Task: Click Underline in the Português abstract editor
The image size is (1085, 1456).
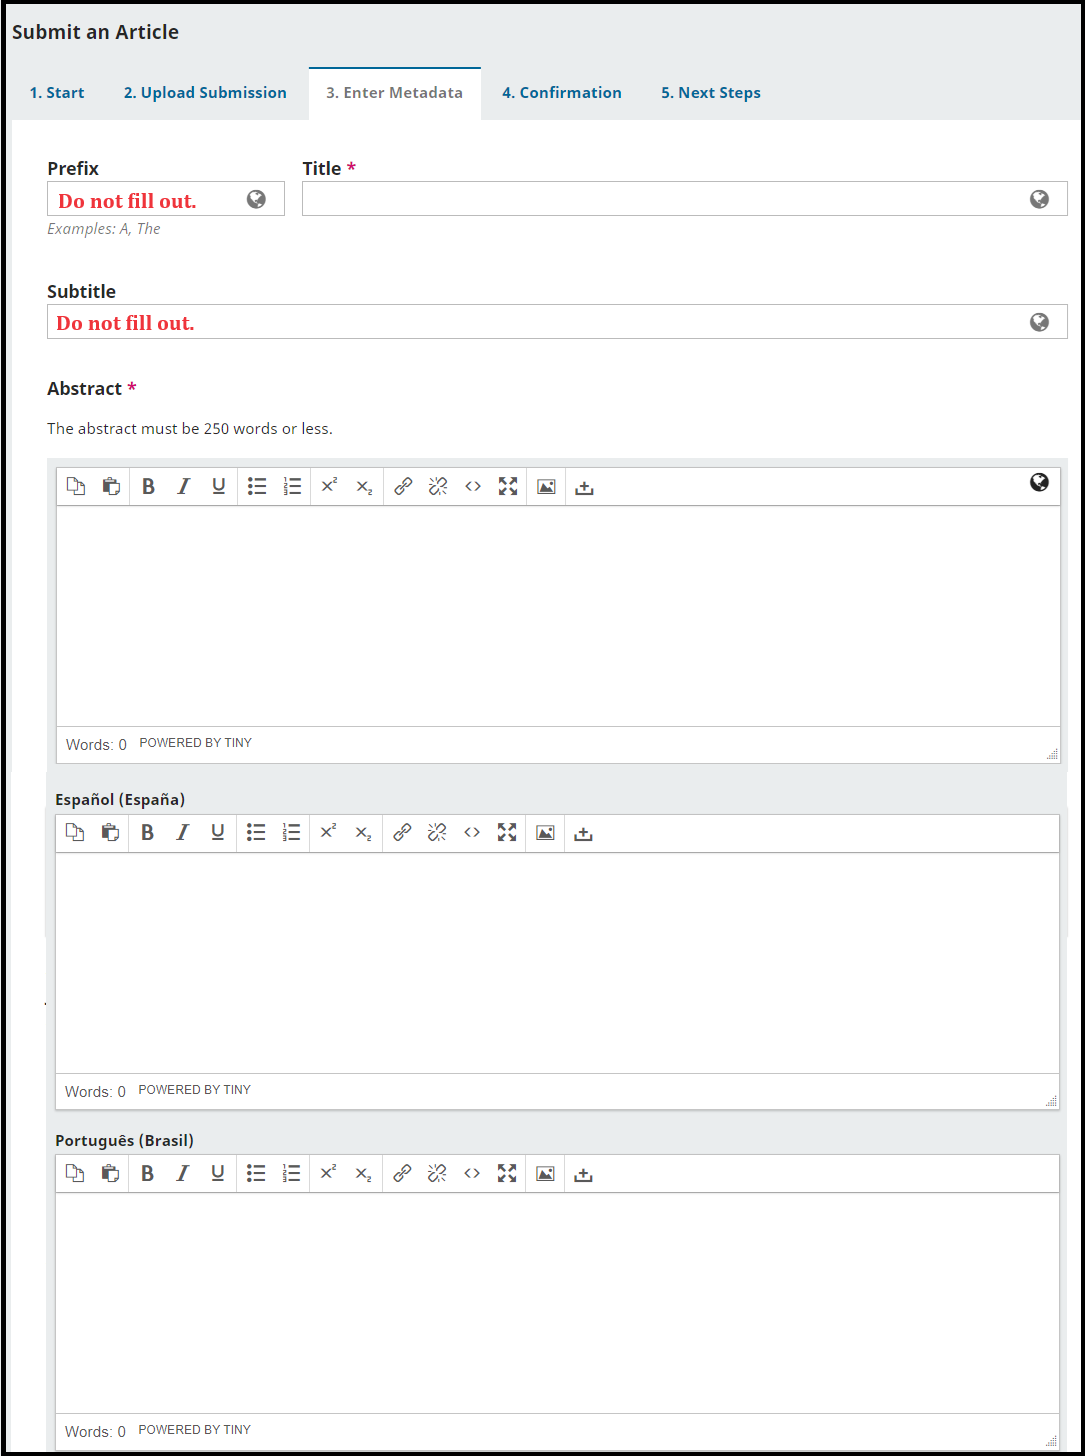Action: click(x=217, y=1173)
